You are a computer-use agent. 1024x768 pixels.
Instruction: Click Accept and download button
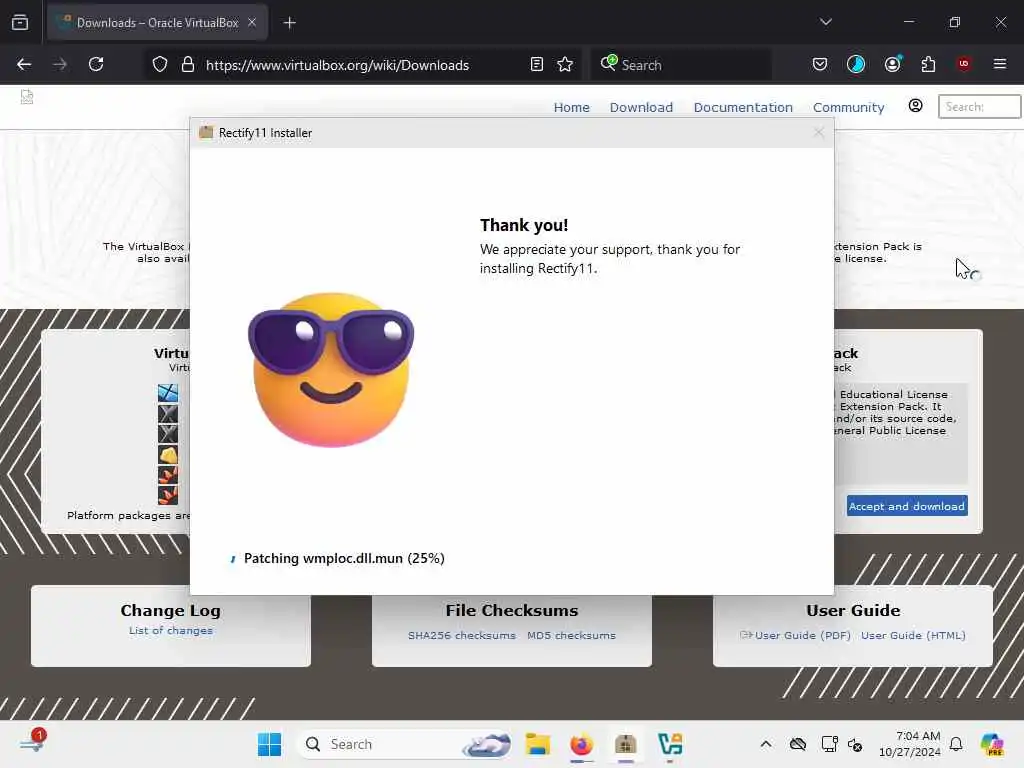click(x=907, y=506)
